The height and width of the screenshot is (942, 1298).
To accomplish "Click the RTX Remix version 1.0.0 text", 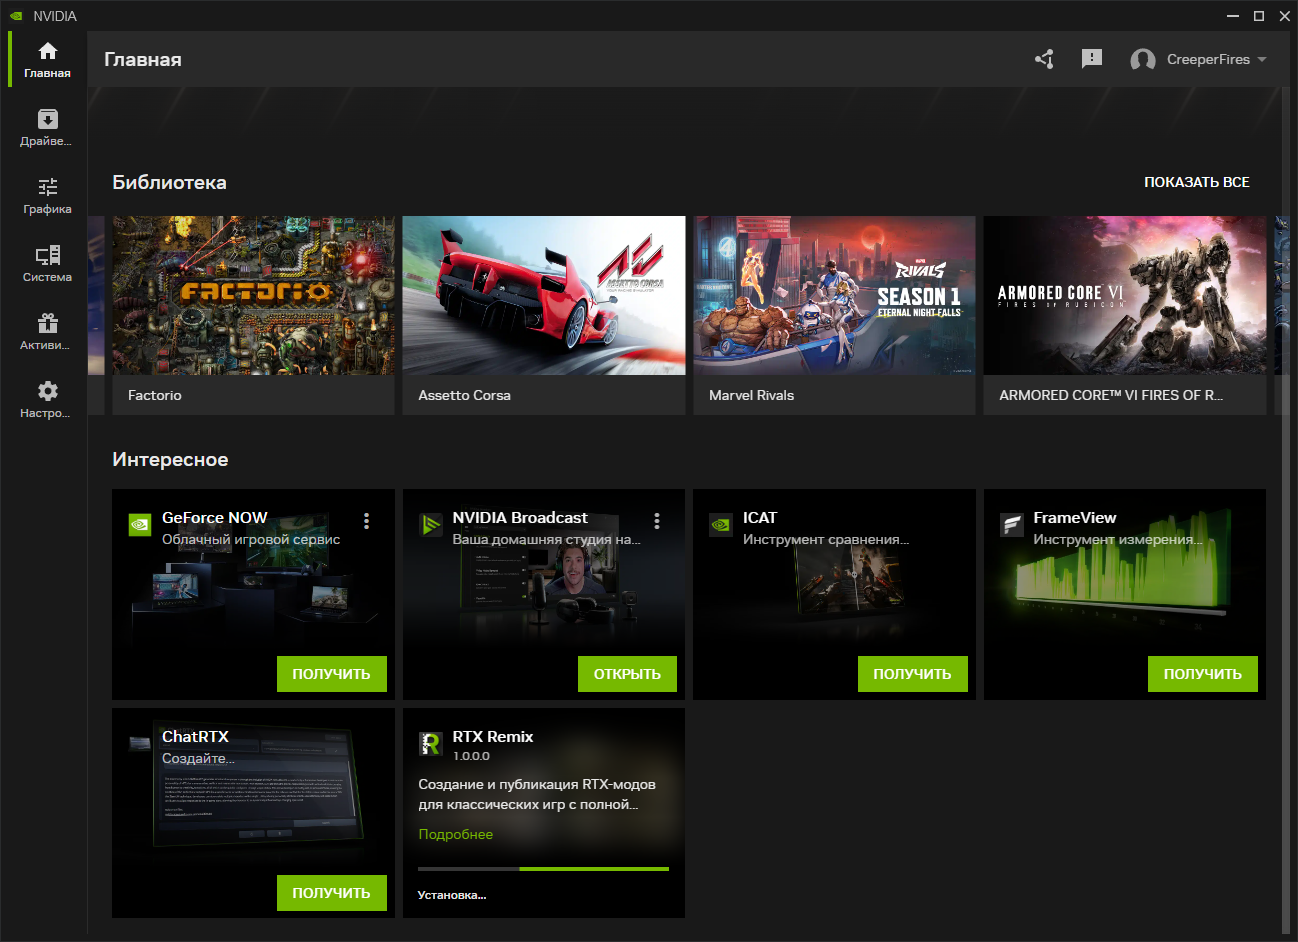I will click(x=471, y=756).
